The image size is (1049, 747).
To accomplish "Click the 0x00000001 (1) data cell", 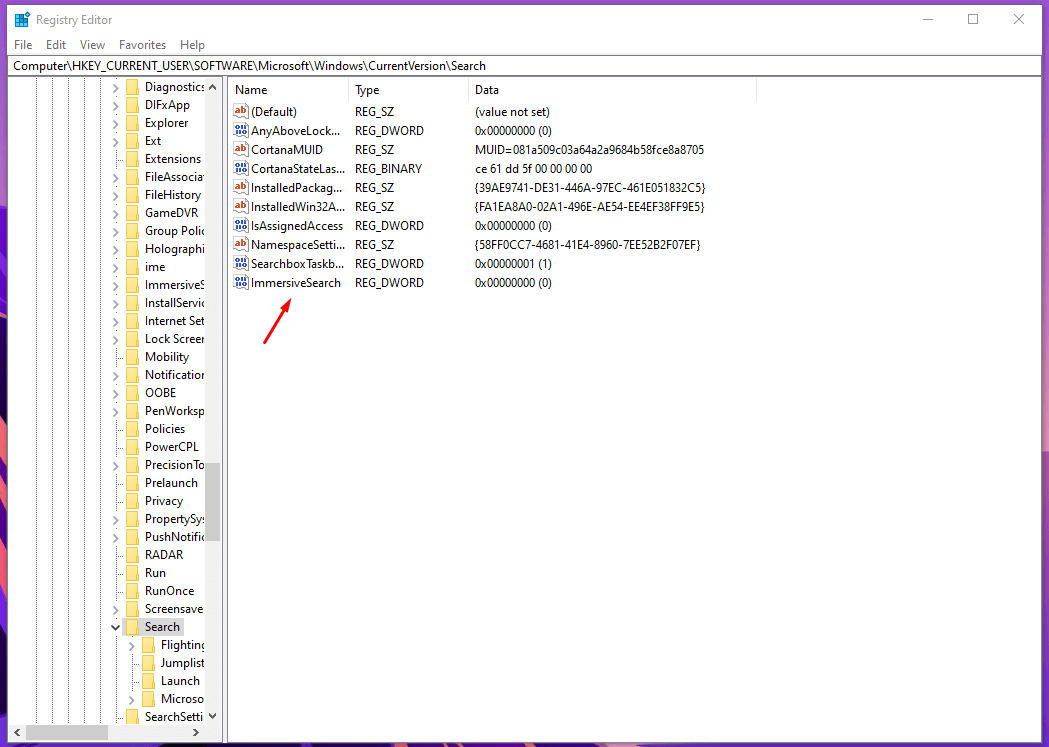I will 513,264.
